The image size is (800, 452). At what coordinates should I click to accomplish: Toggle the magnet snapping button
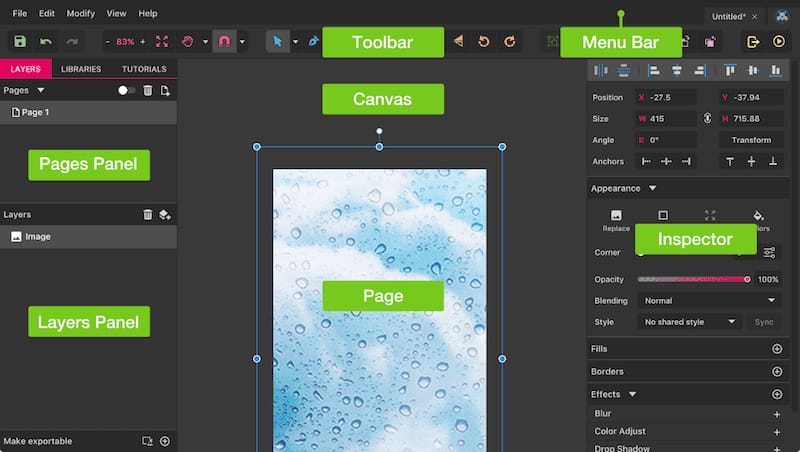tap(224, 41)
